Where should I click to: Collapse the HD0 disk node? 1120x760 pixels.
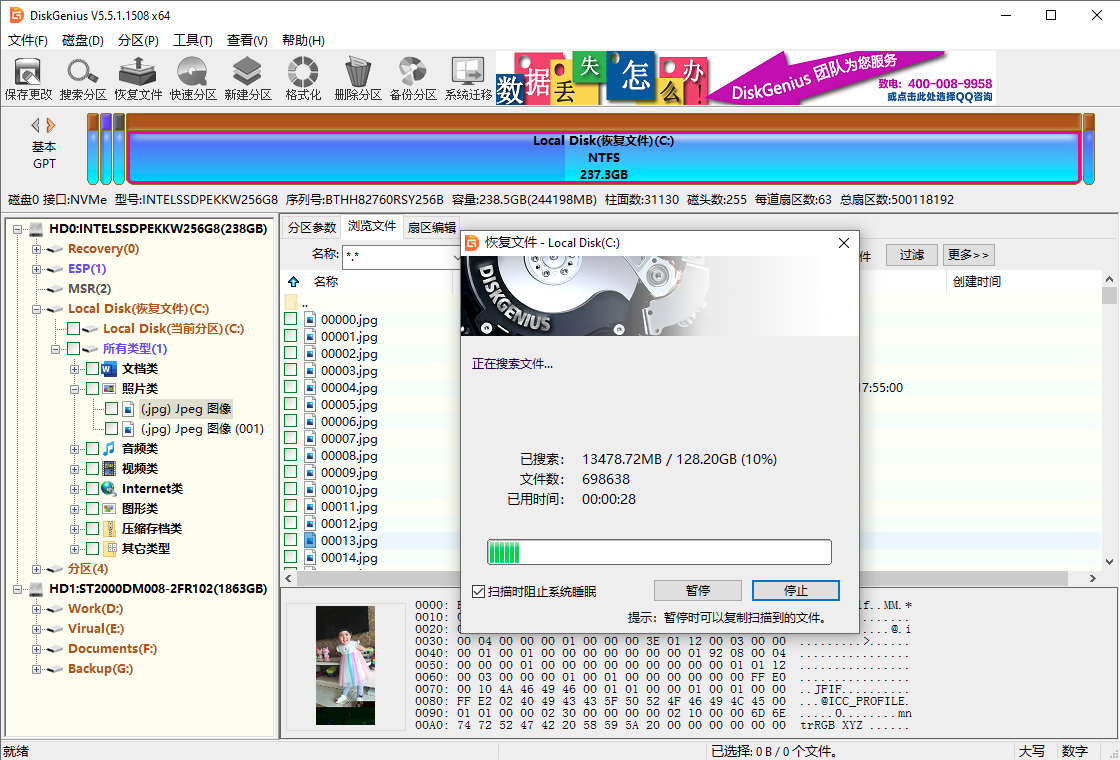pyautogui.click(x=18, y=229)
